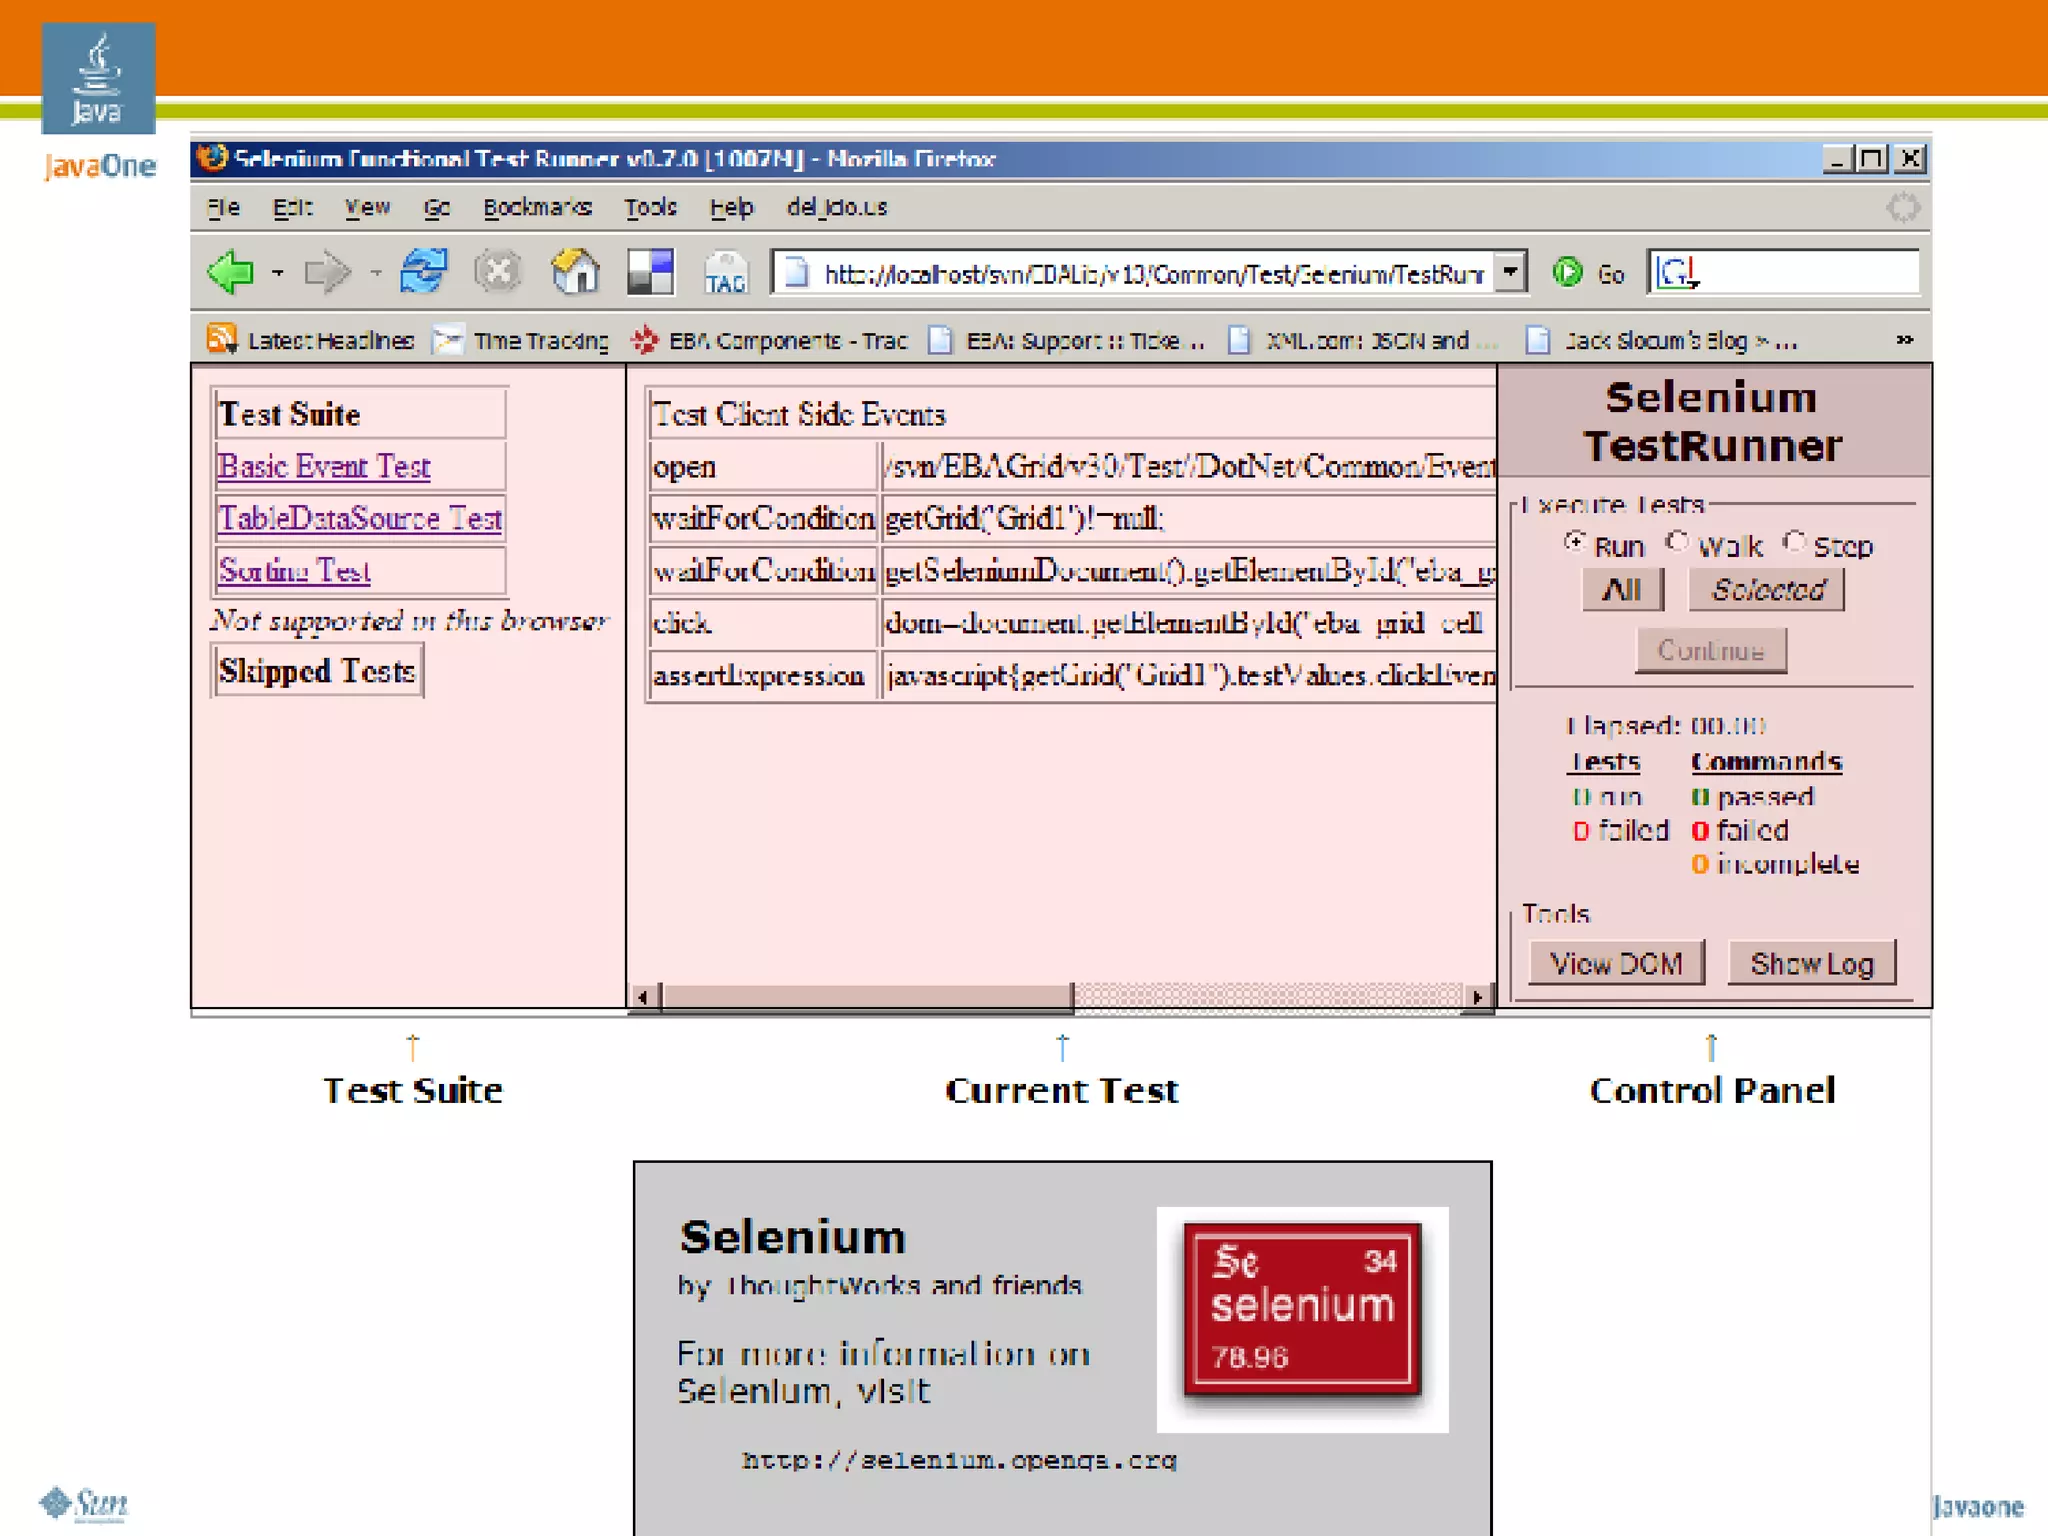The width and height of the screenshot is (2048, 1536).
Task: Open the Basic Event Test link
Action: (x=324, y=467)
